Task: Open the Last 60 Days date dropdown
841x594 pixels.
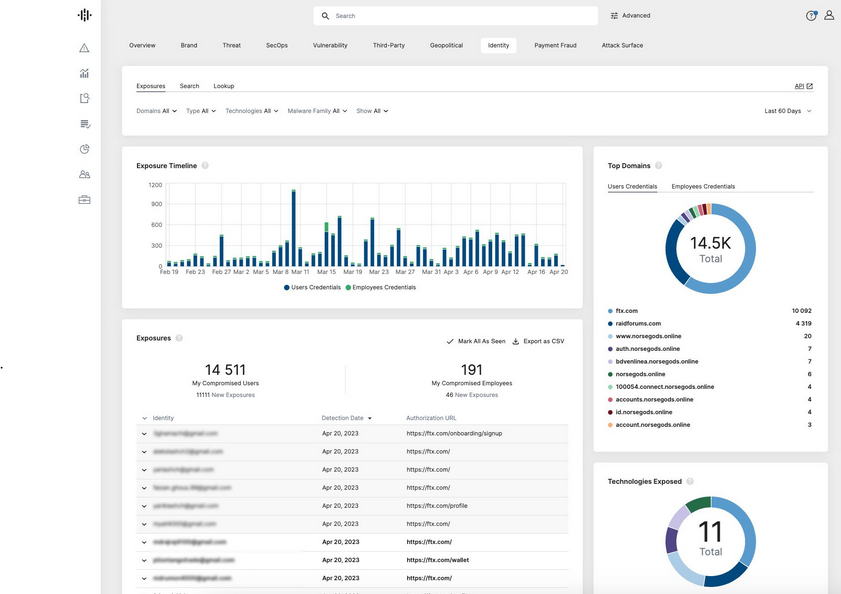Action: click(788, 111)
